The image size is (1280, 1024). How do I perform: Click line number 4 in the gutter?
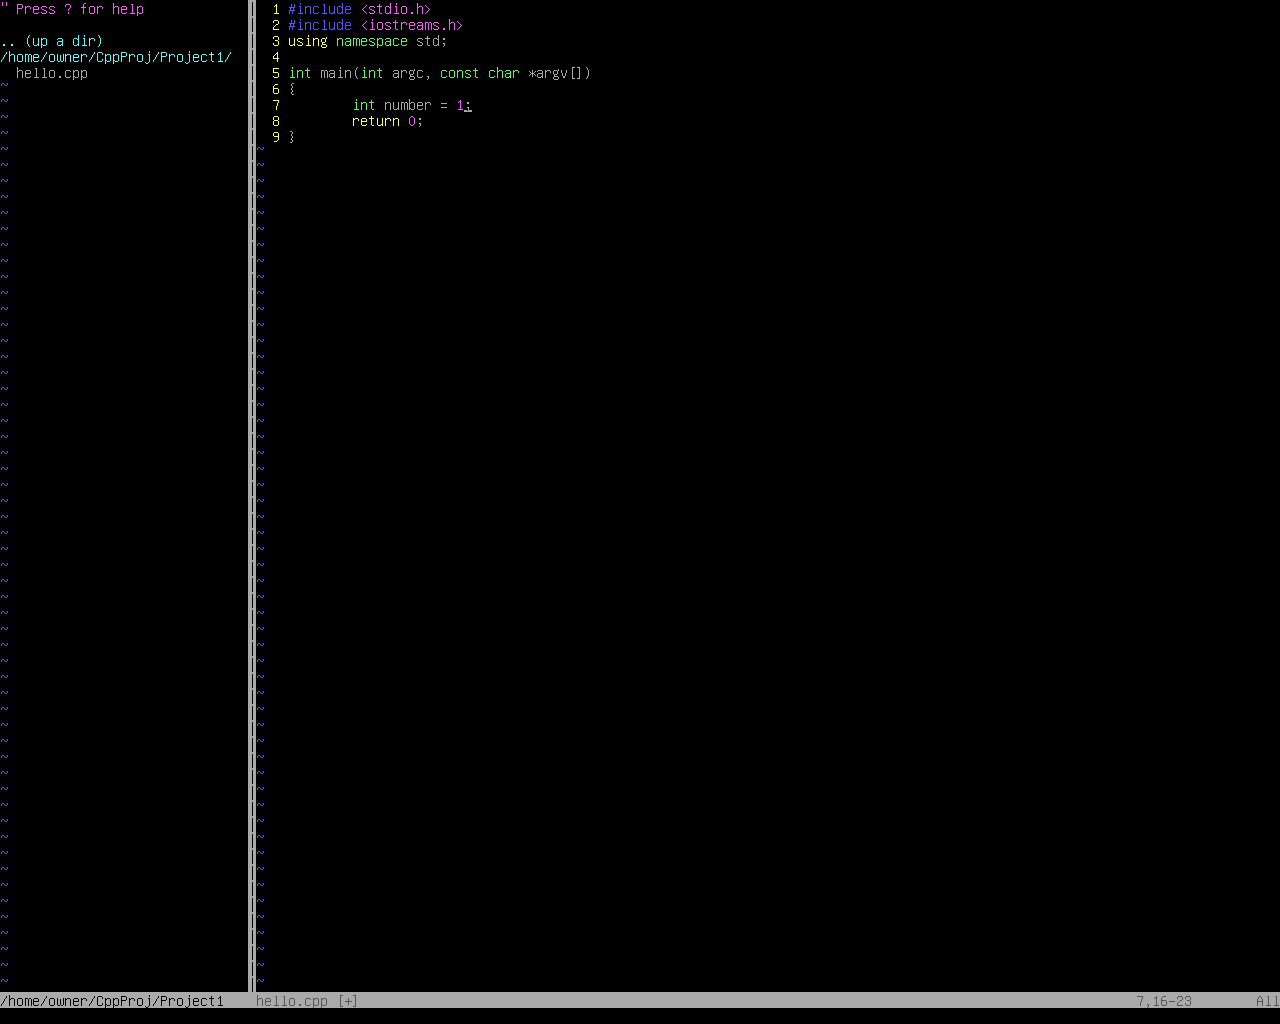(x=276, y=57)
